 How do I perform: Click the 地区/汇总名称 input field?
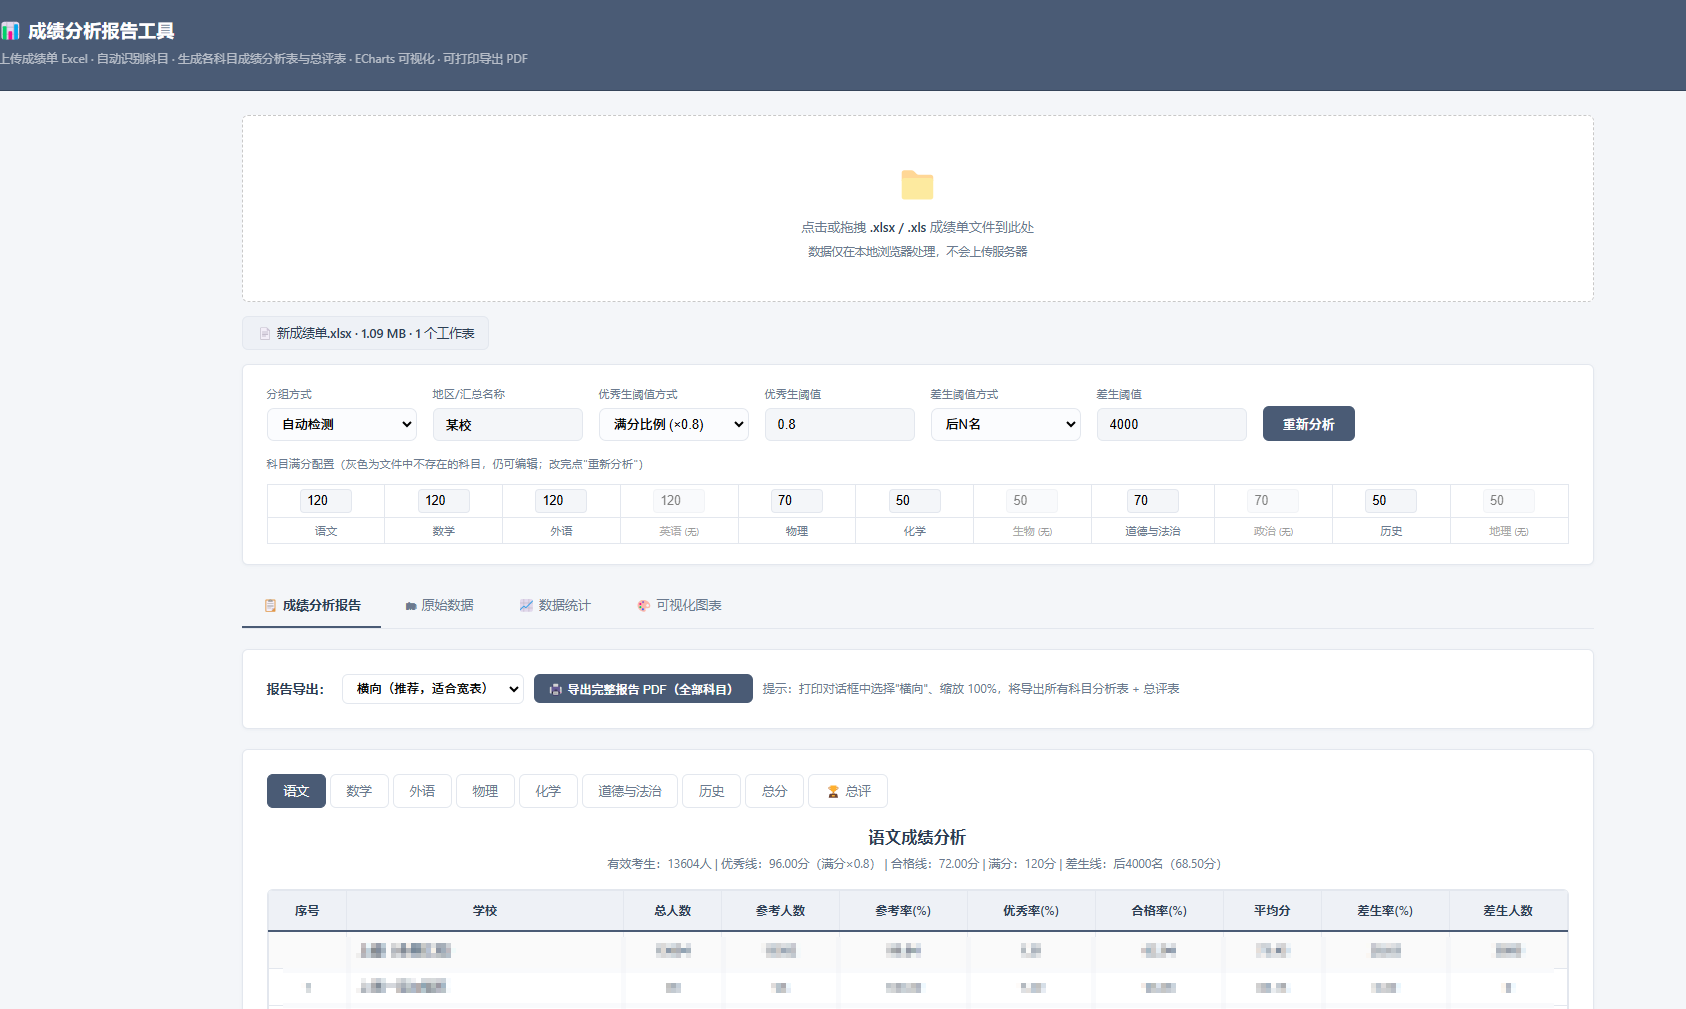click(508, 424)
